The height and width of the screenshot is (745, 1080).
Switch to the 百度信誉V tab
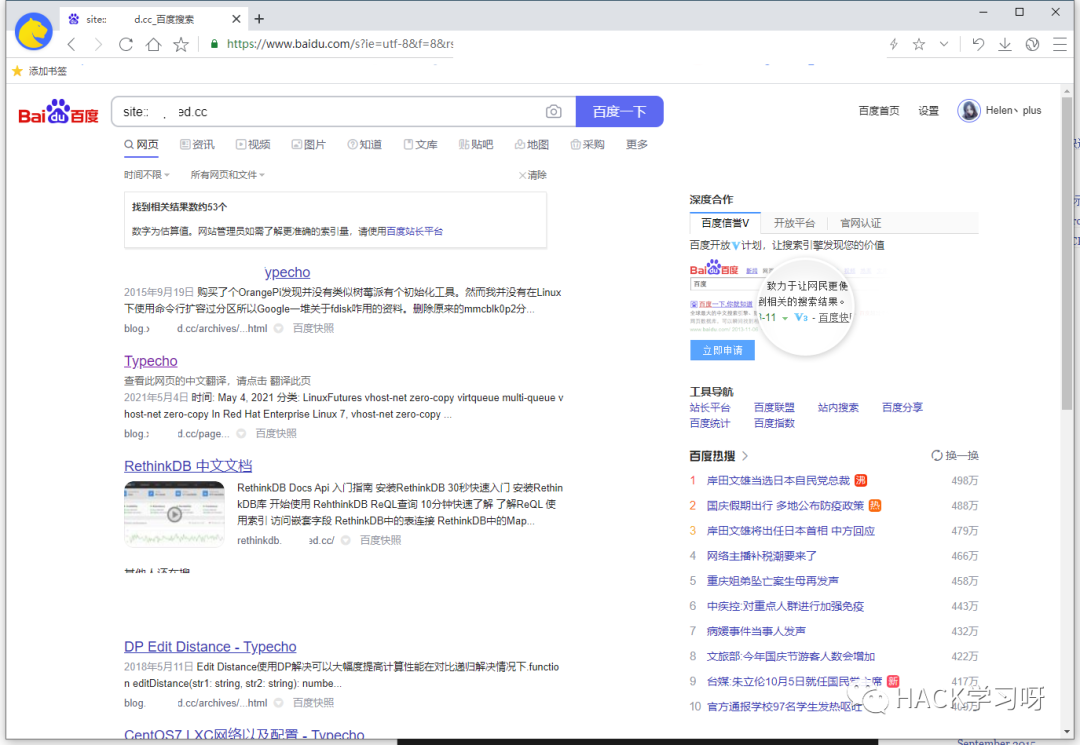coord(725,223)
